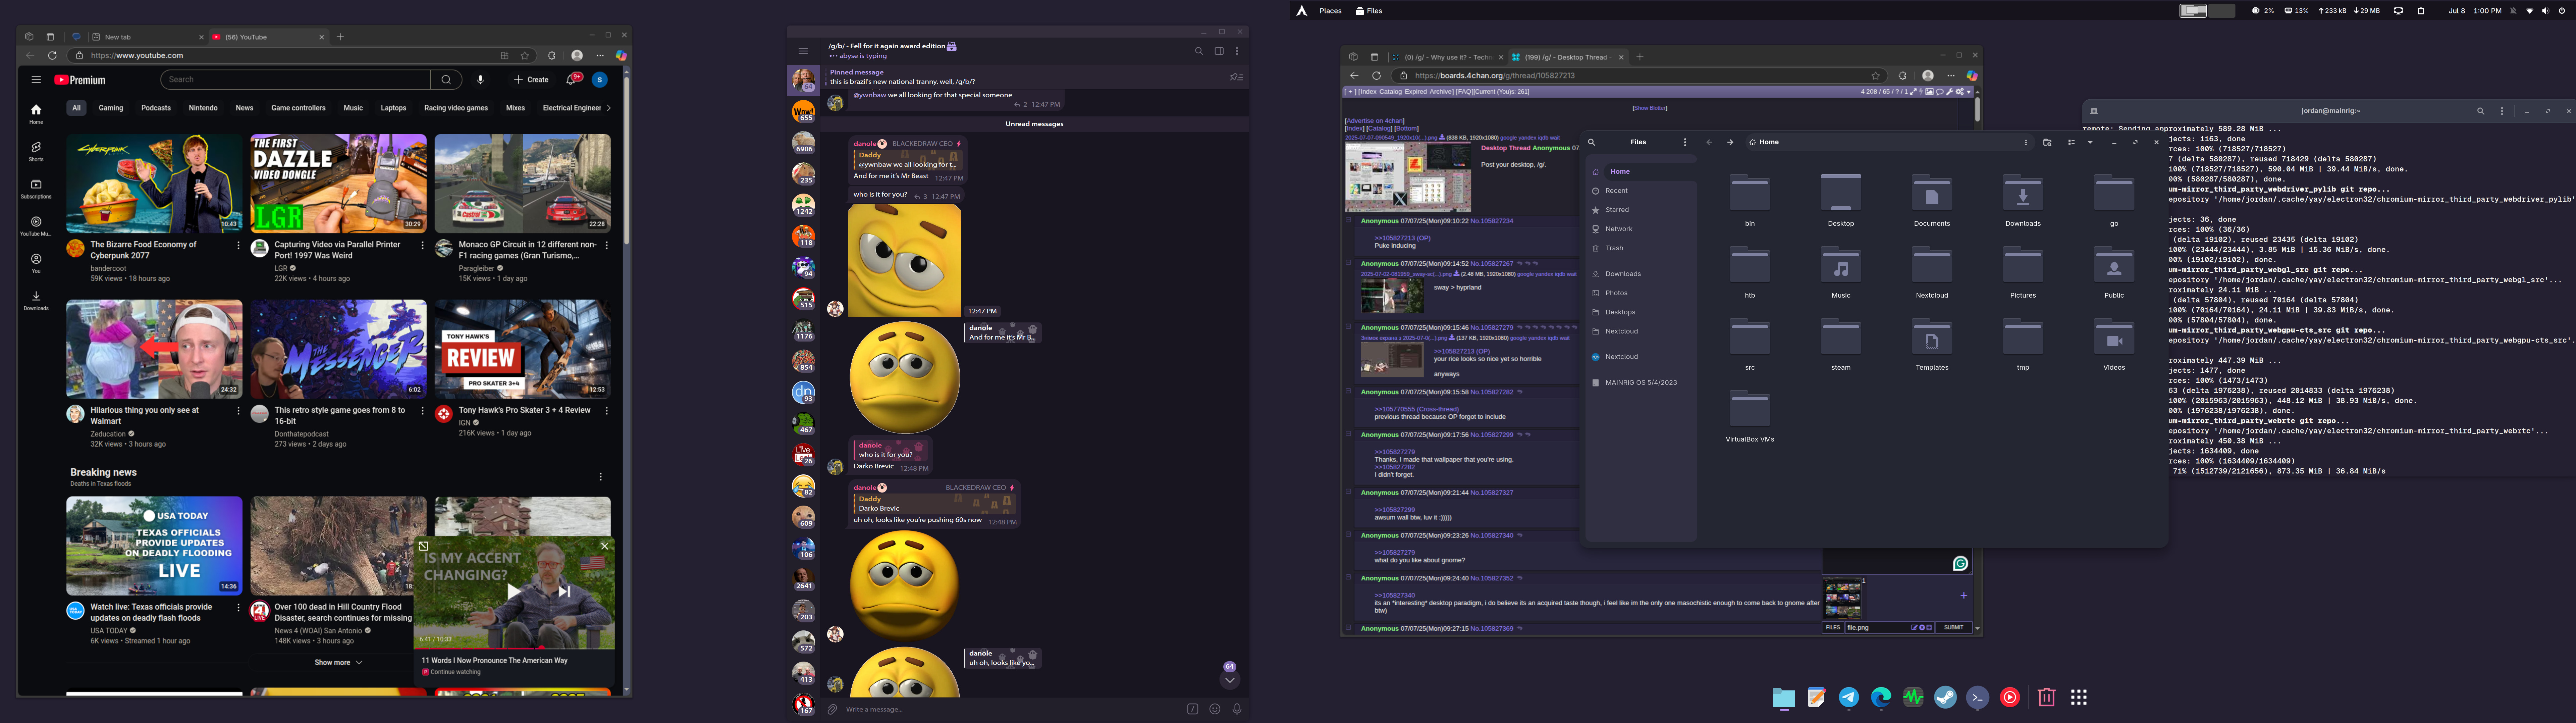The height and width of the screenshot is (723, 2576).
Task: Record a voice message in chat
Action: (1237, 709)
